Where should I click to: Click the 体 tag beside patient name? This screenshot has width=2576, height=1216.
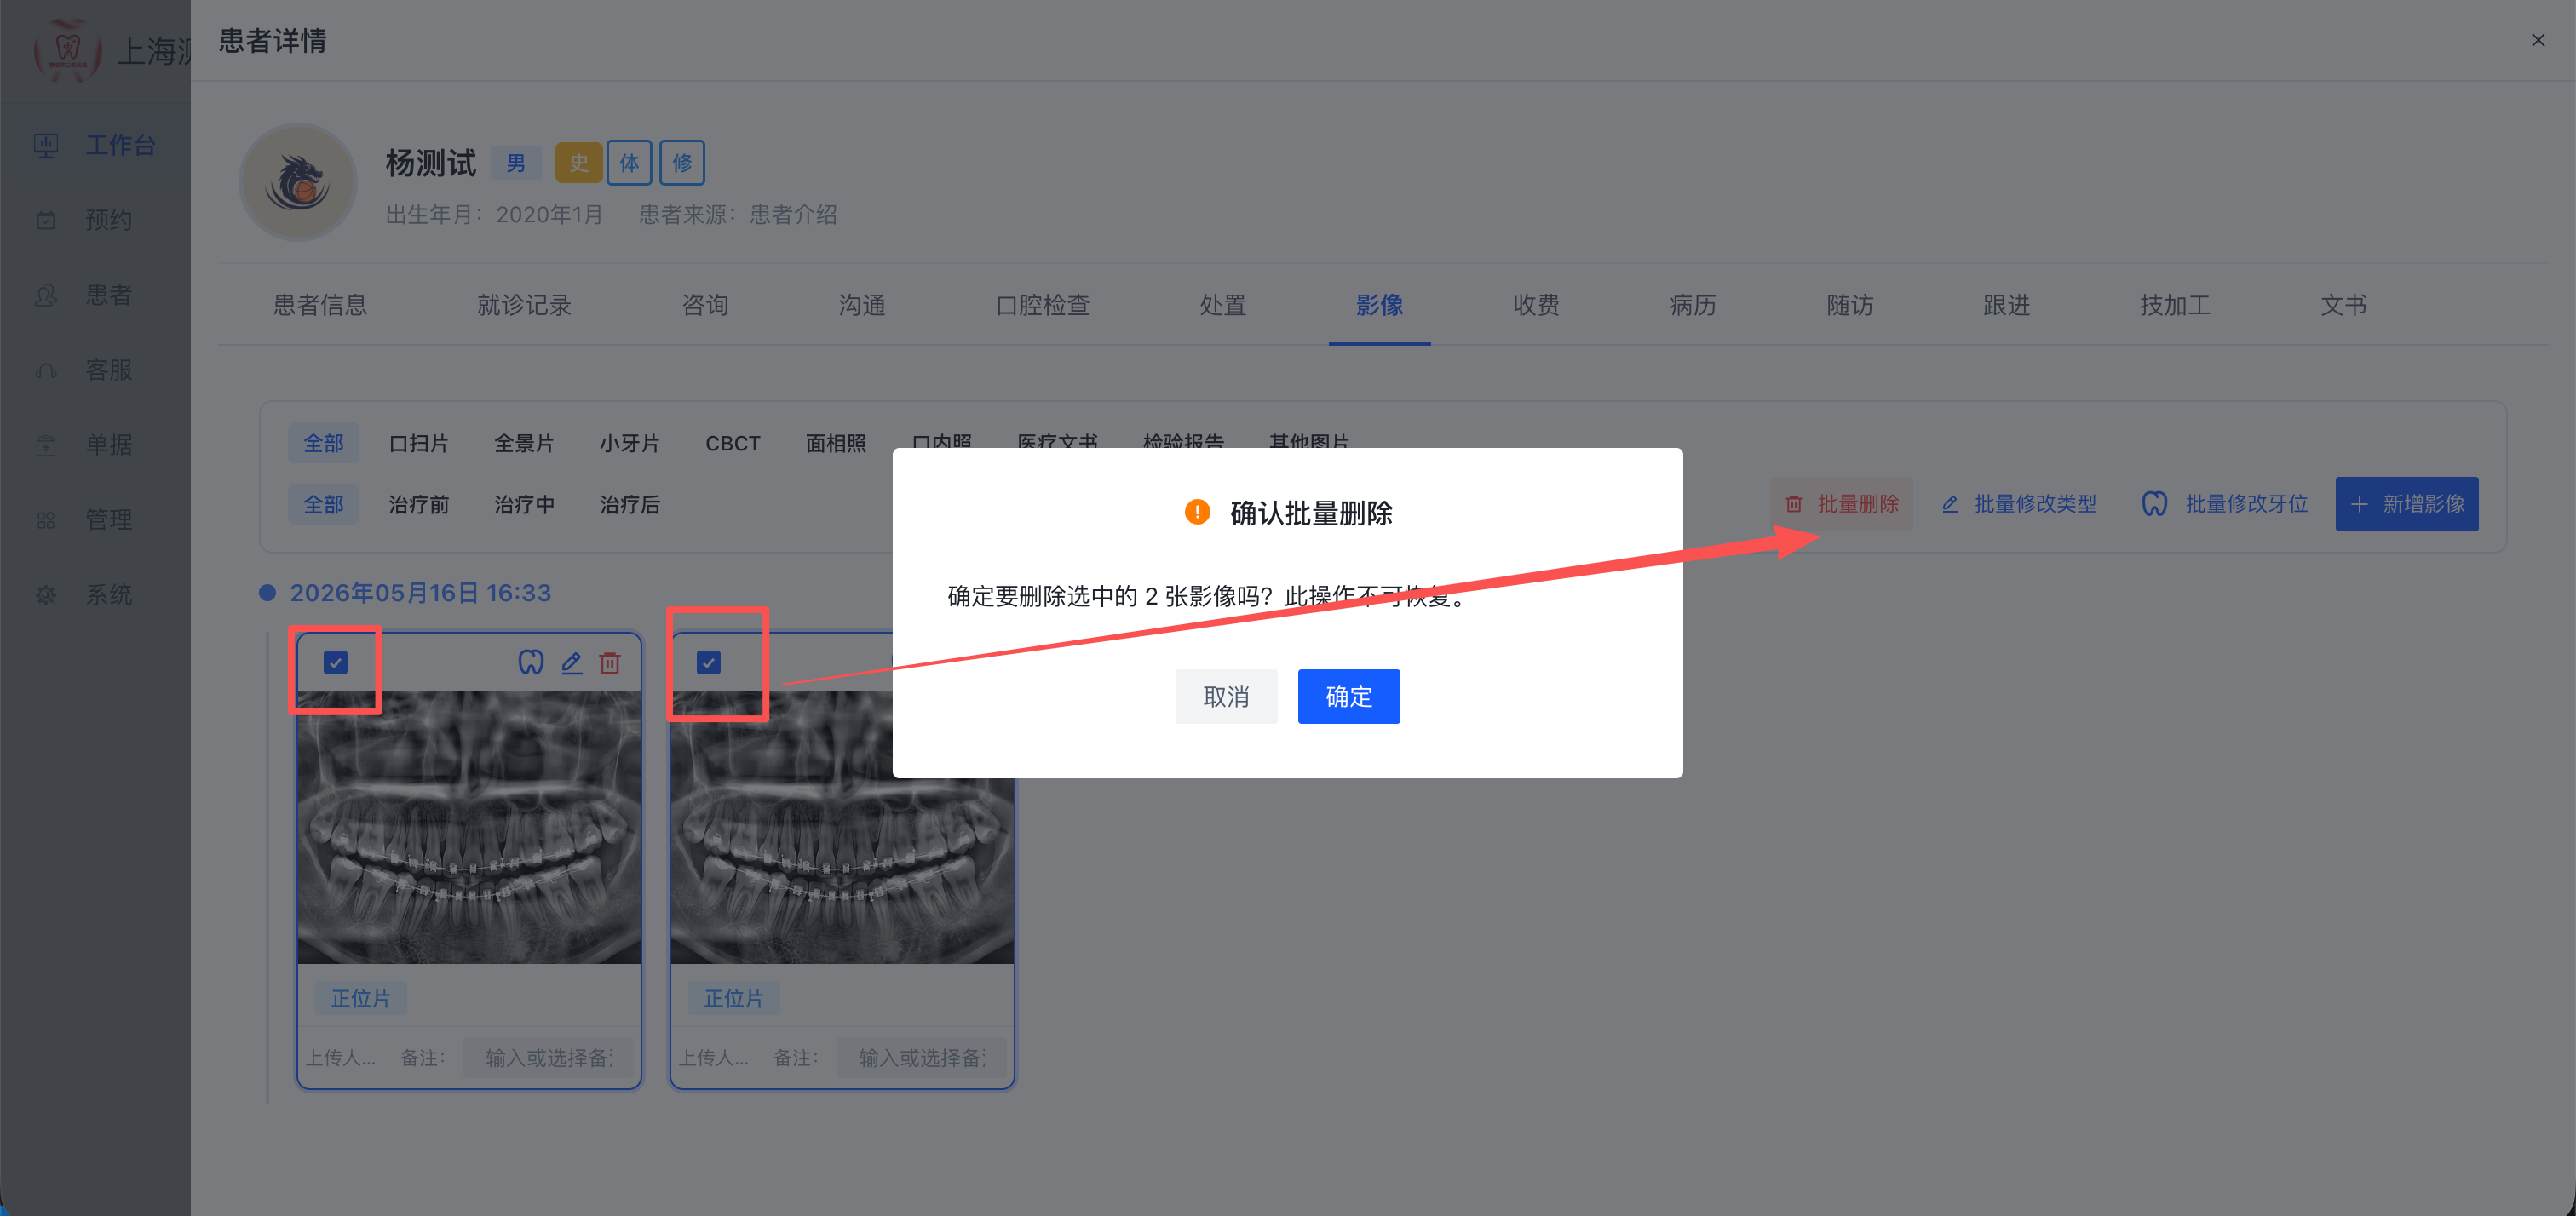(x=629, y=162)
